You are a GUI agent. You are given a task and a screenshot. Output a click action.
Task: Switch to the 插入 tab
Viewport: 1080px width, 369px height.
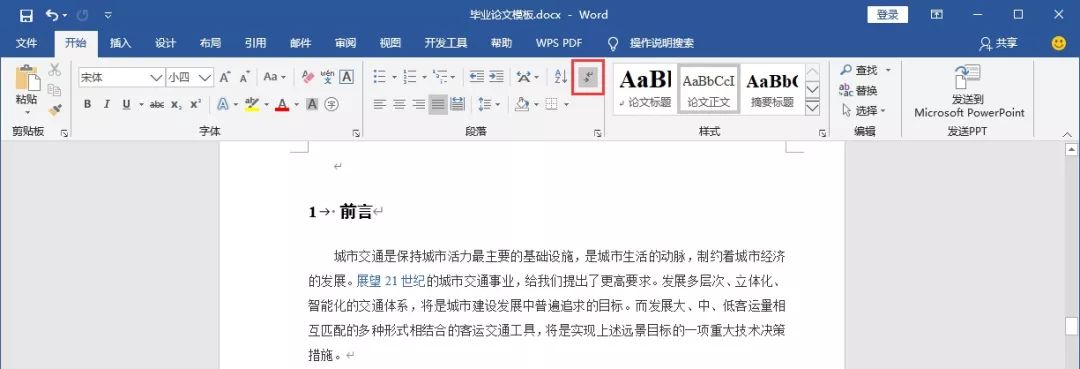click(x=120, y=43)
